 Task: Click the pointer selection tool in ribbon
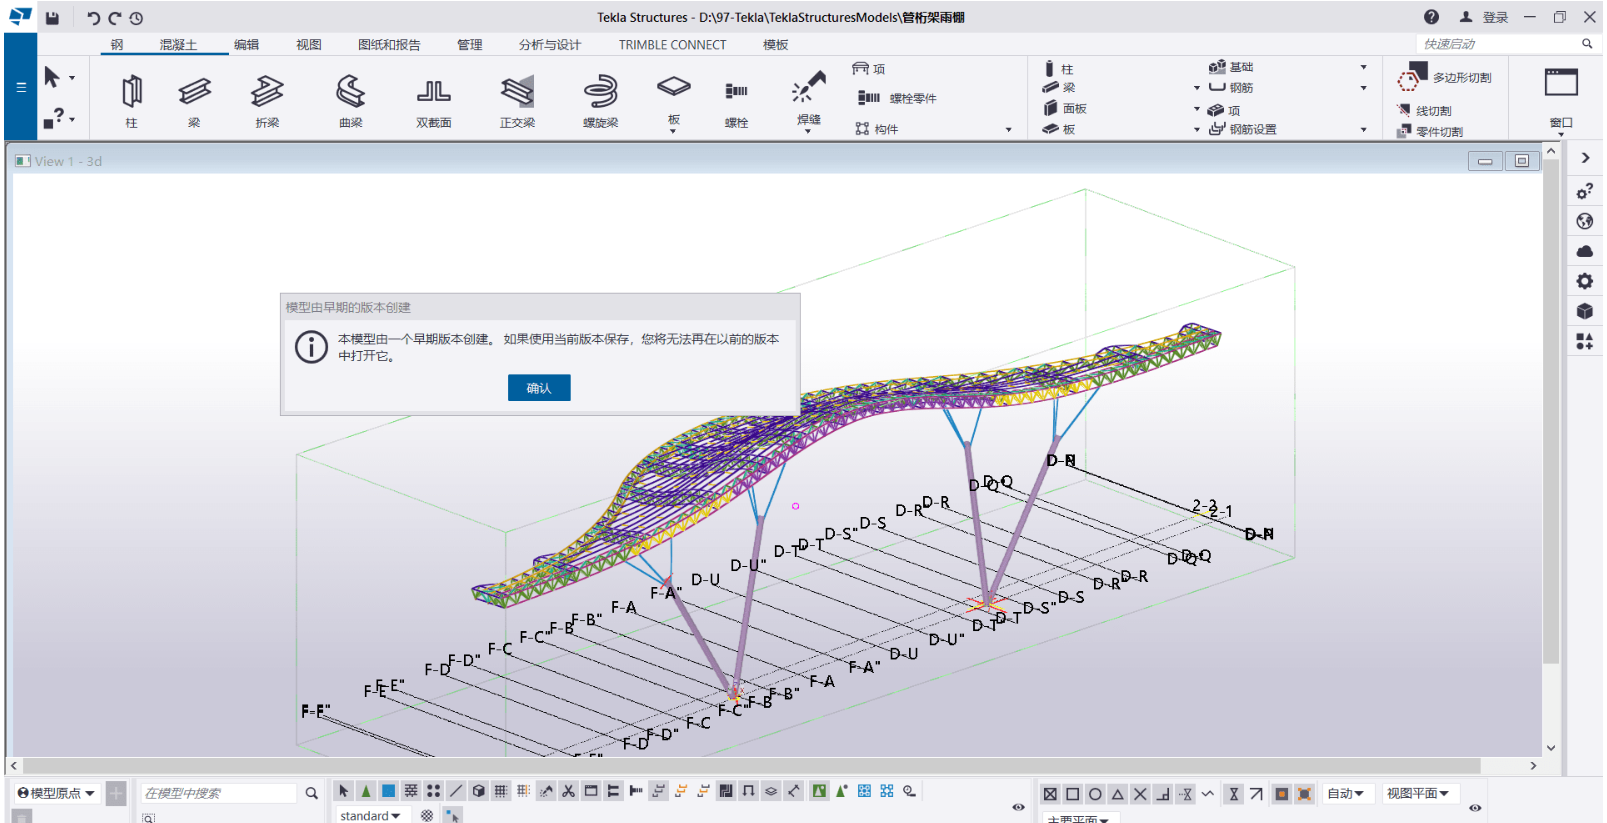coord(52,77)
